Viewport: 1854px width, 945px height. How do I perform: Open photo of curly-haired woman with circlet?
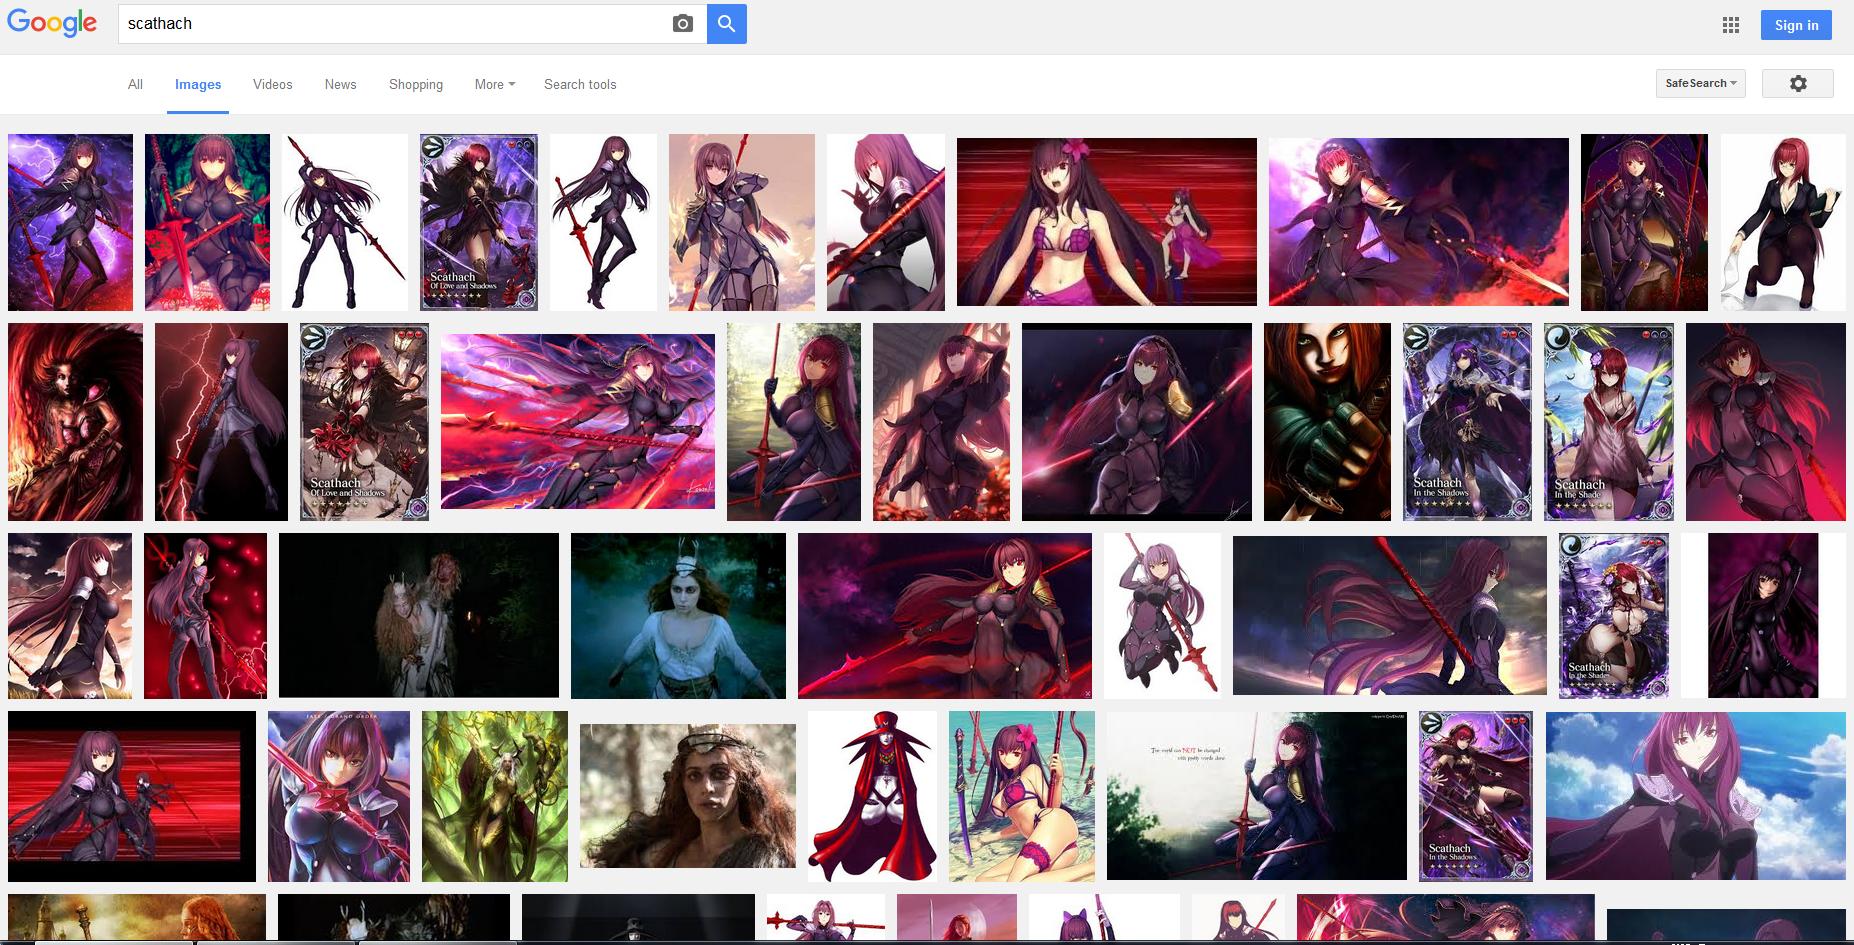pos(688,796)
